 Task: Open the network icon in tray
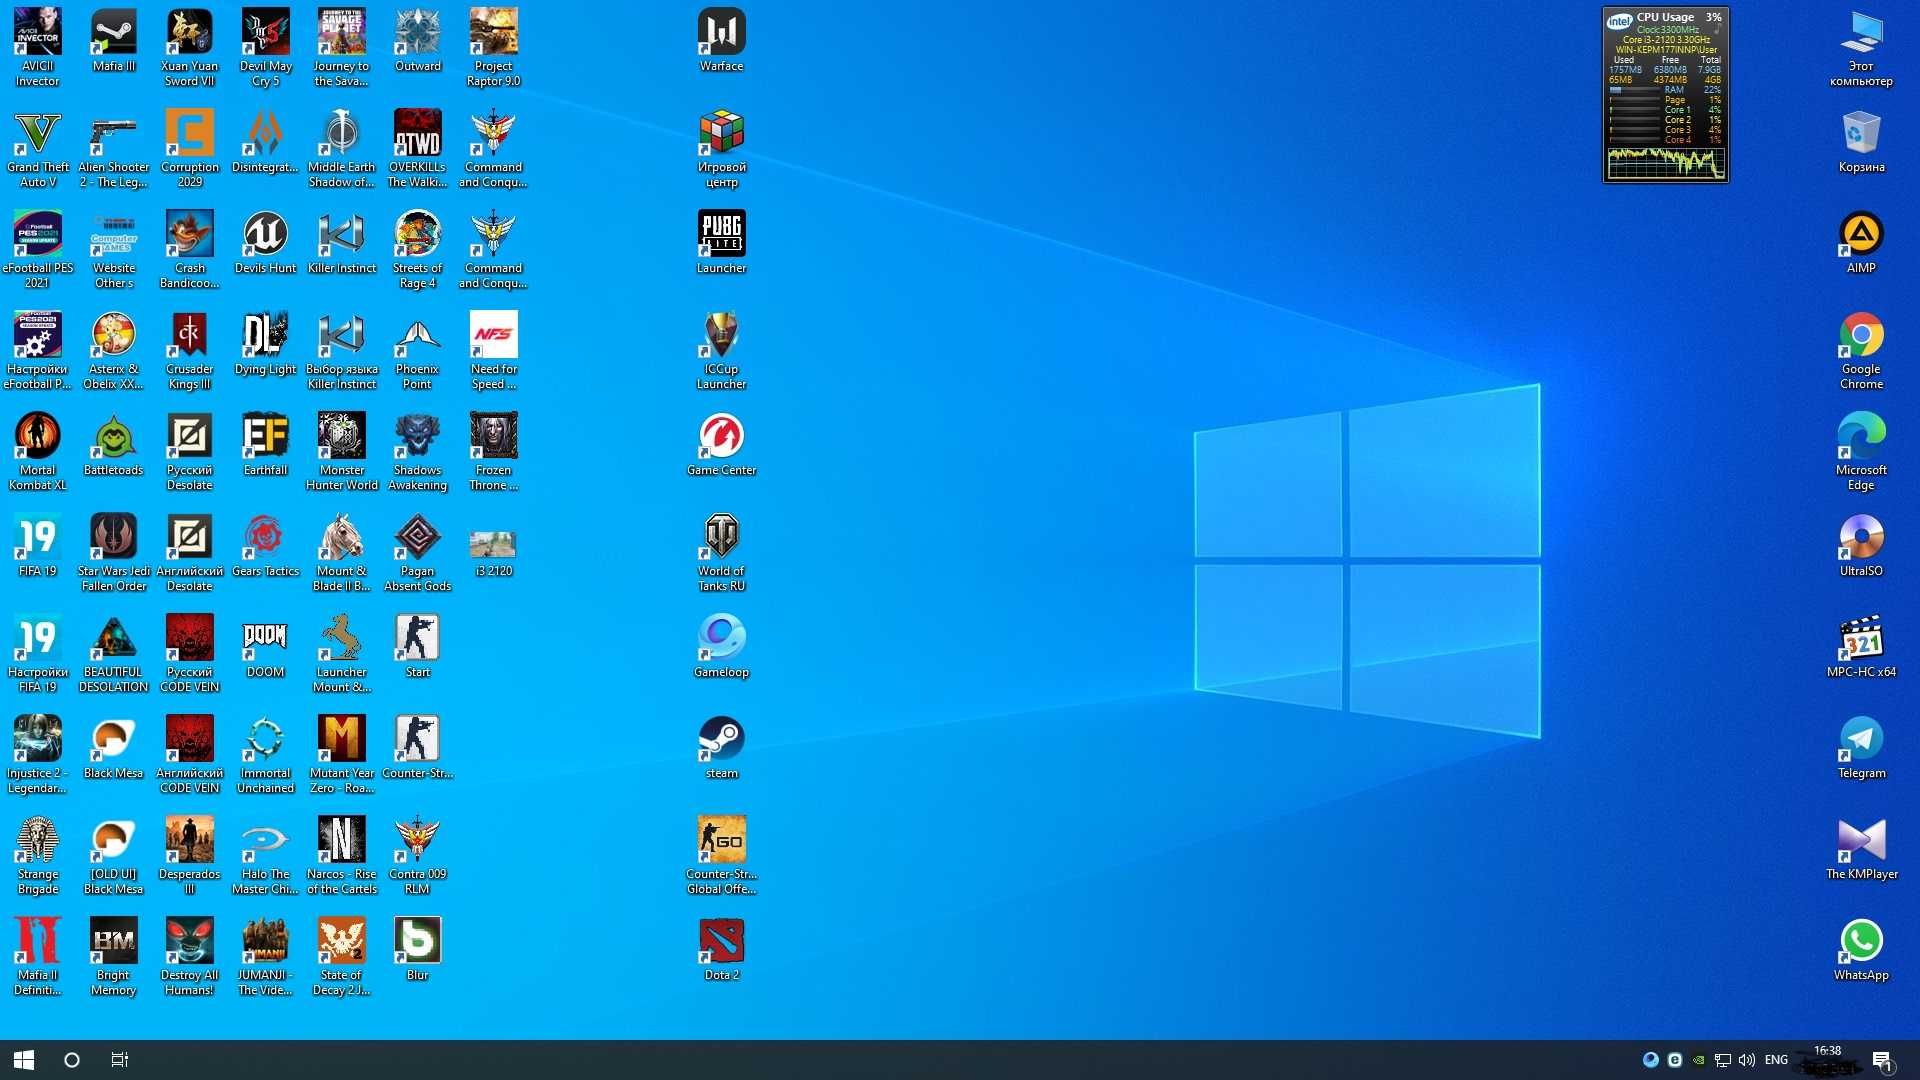(1723, 1060)
